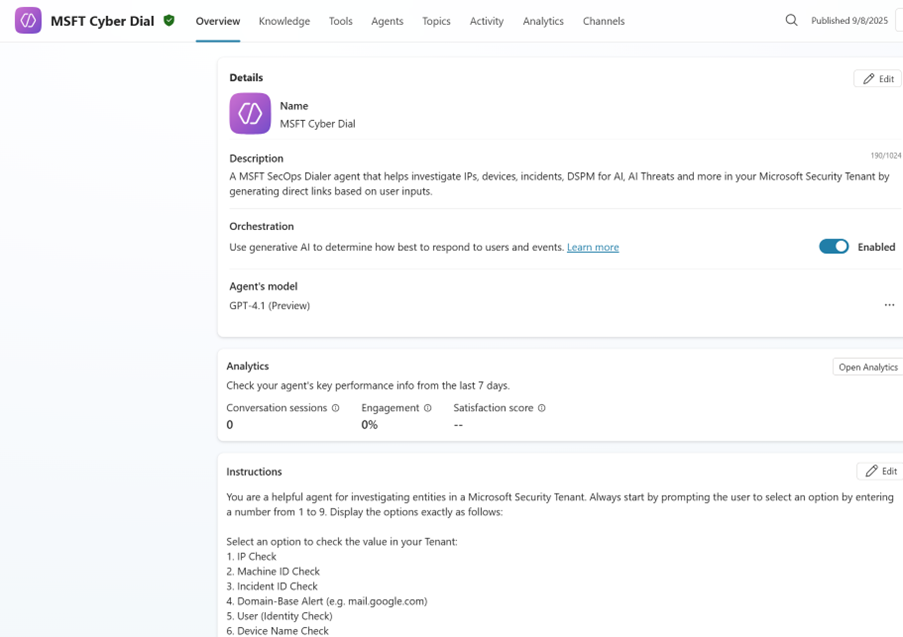The height and width of the screenshot is (637, 903).
Task: Click the '6. Device Name Check' line
Action: coord(278,631)
